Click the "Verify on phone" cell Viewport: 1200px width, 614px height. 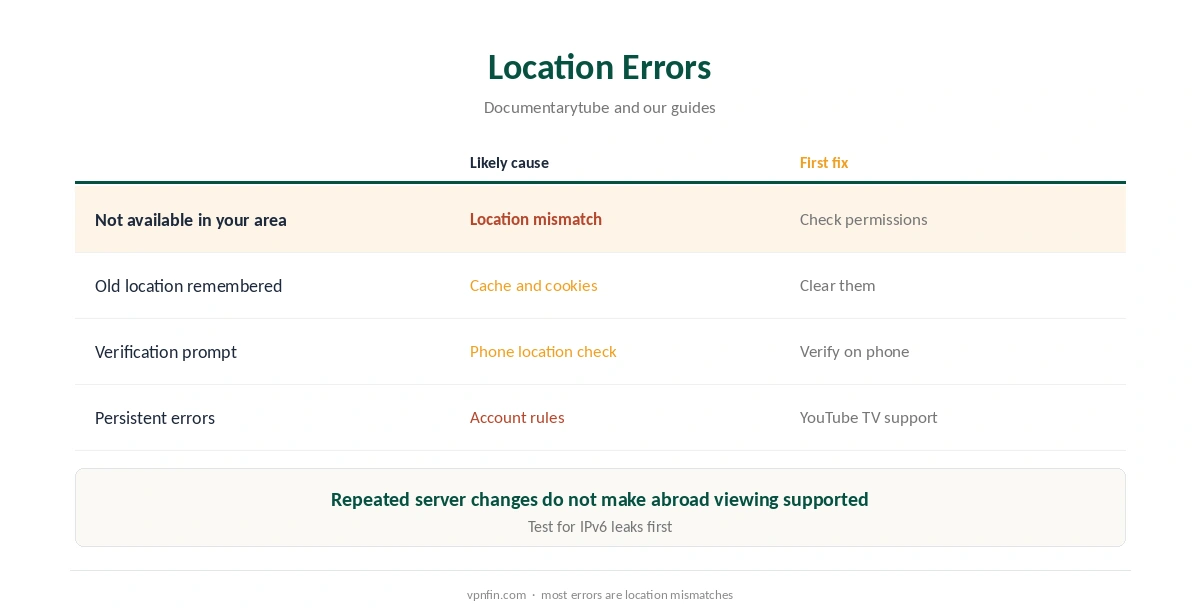click(x=855, y=351)
